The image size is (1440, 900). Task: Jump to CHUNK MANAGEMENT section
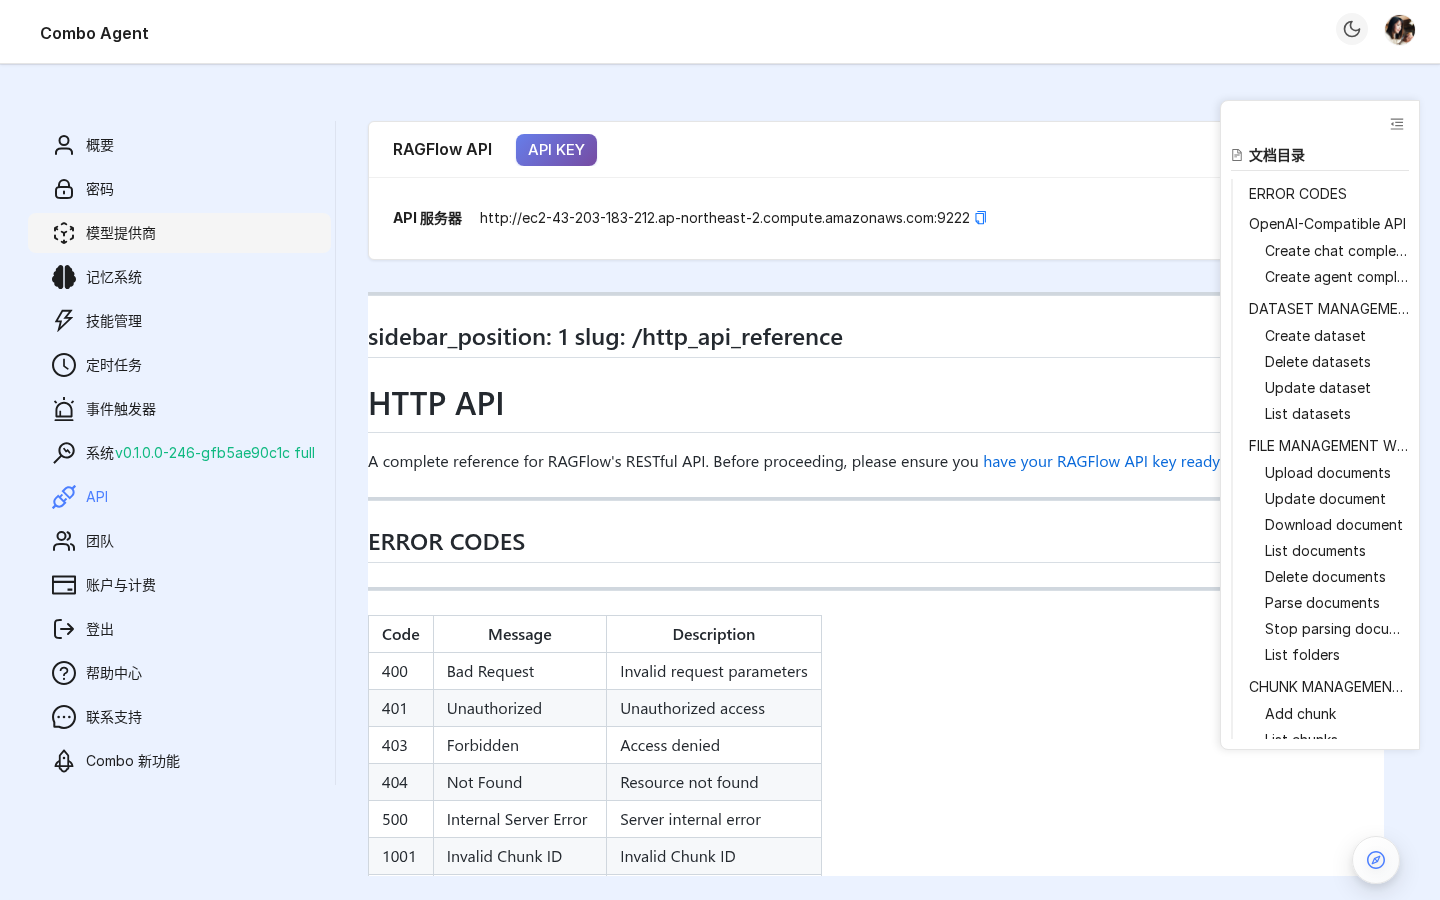(x=1326, y=687)
